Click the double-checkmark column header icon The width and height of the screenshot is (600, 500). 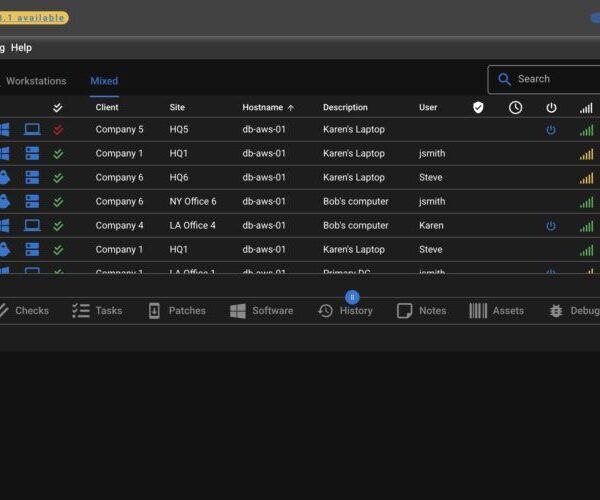pos(58,107)
